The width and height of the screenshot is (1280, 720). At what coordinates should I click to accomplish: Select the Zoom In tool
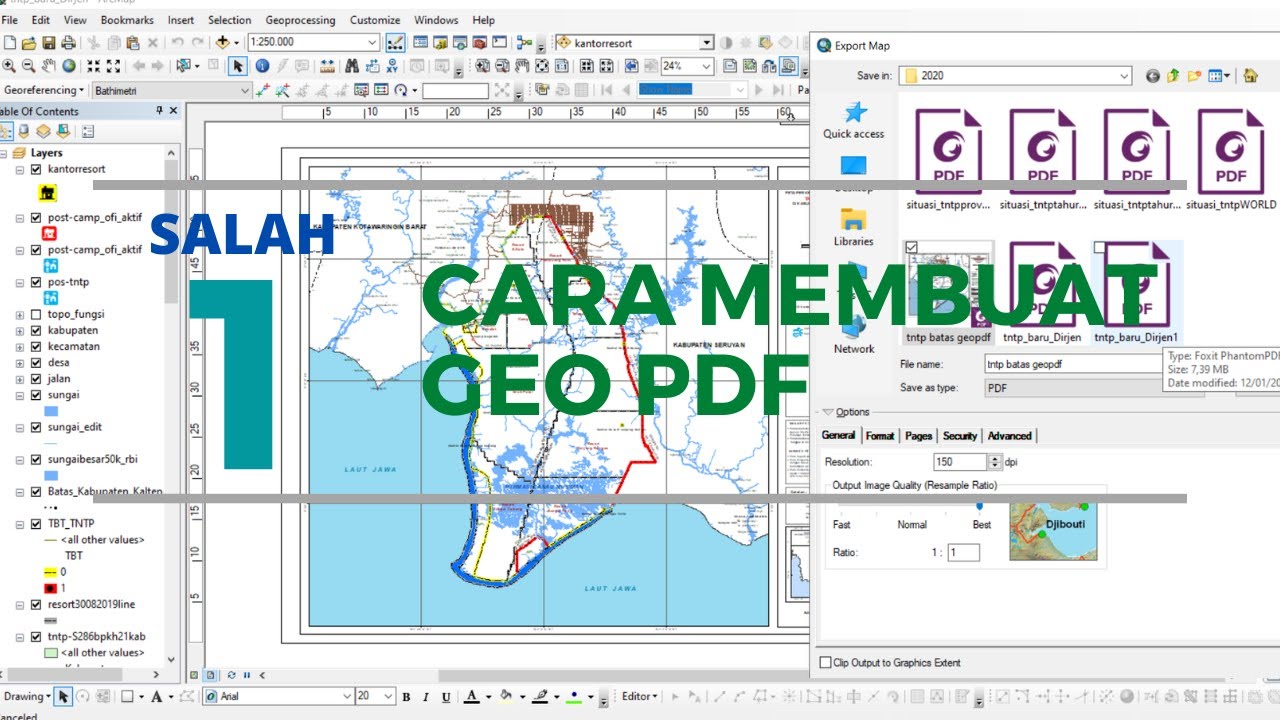pyautogui.click(x=9, y=66)
